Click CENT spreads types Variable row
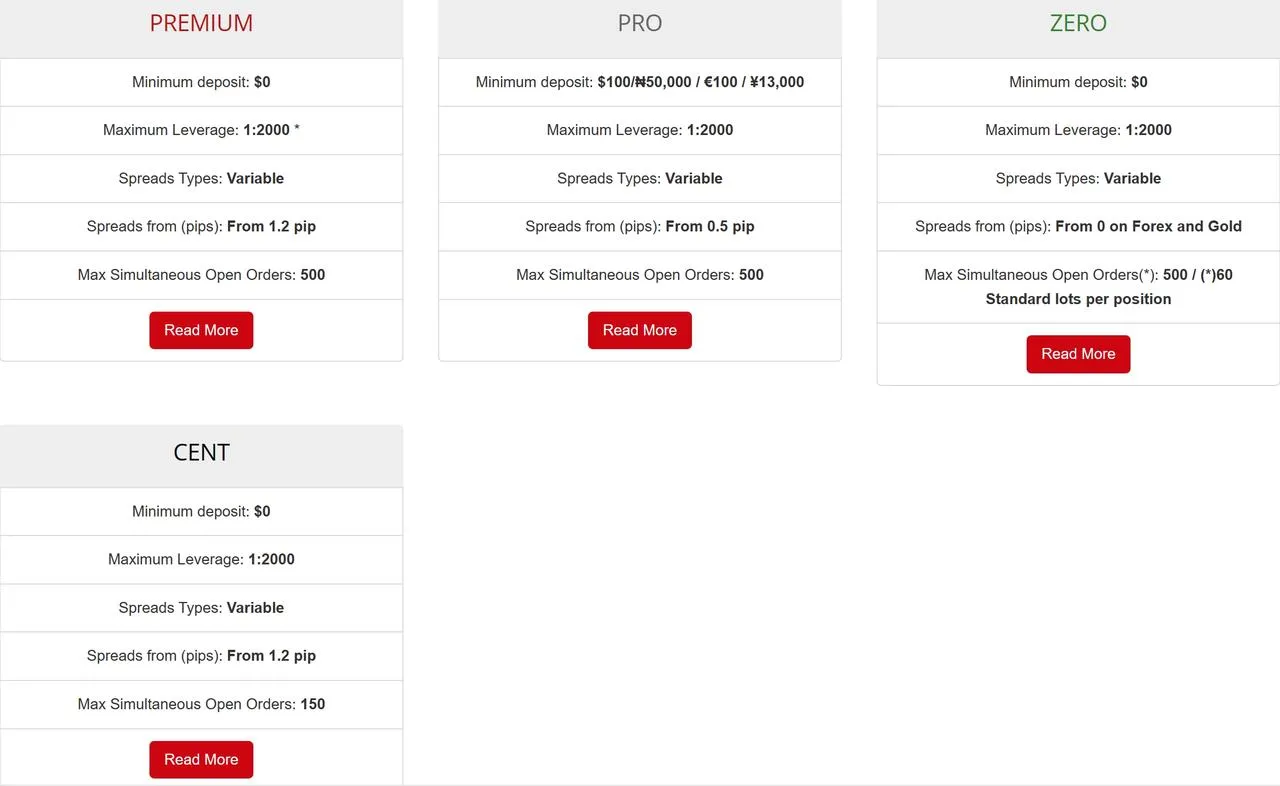1280x786 pixels. pos(201,607)
